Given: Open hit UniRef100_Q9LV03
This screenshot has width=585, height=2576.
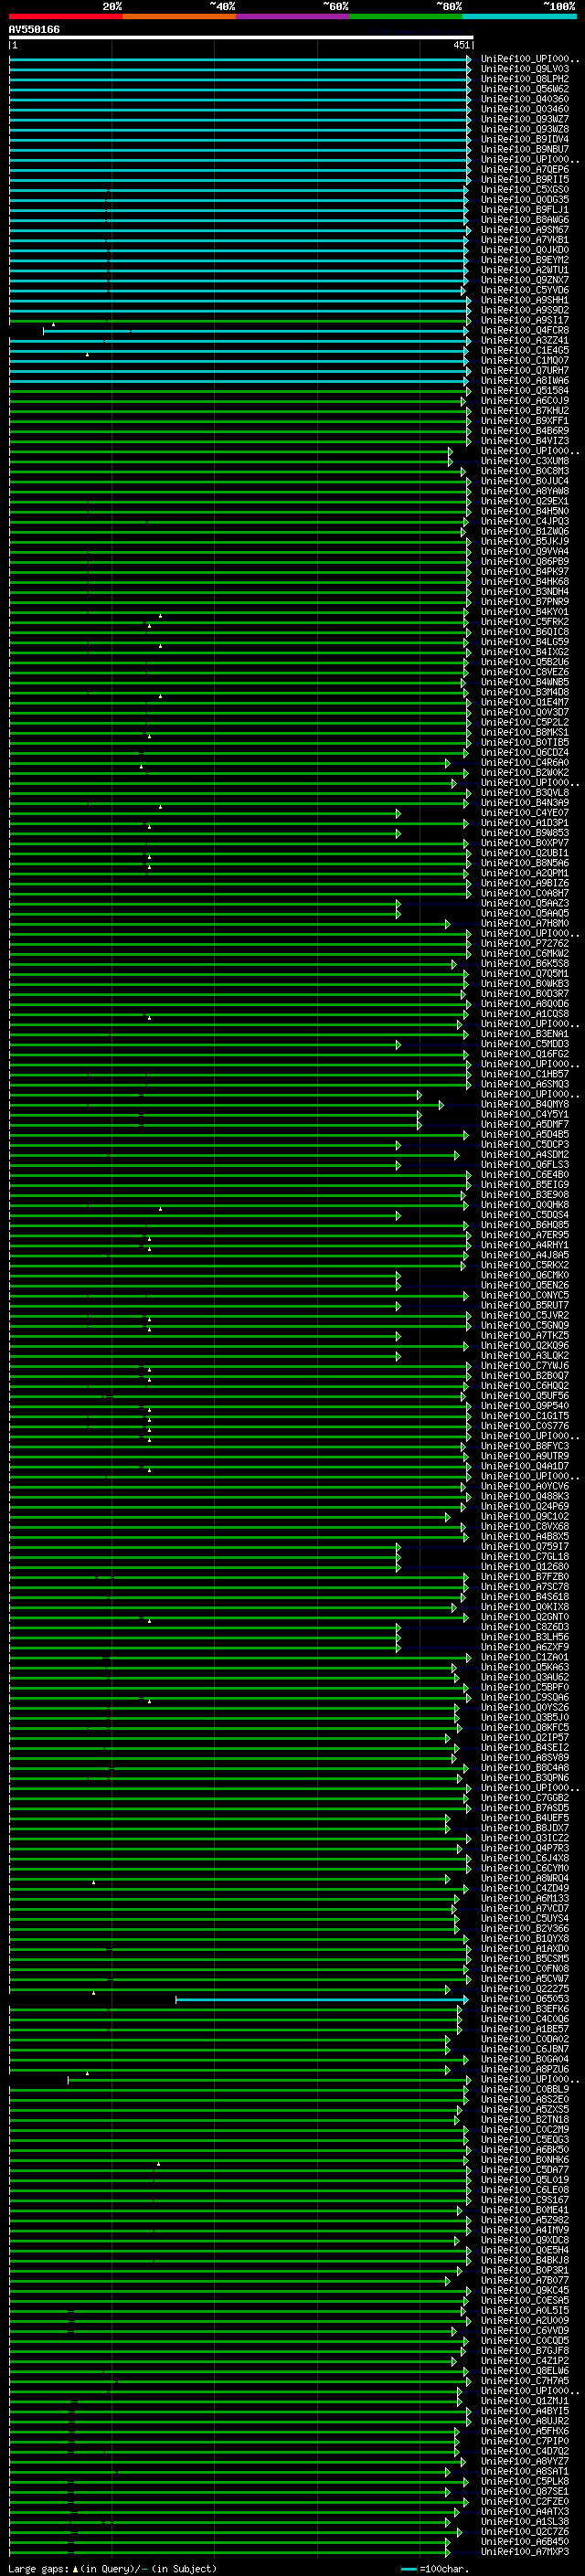Looking at the screenshot, I should pos(525,69).
